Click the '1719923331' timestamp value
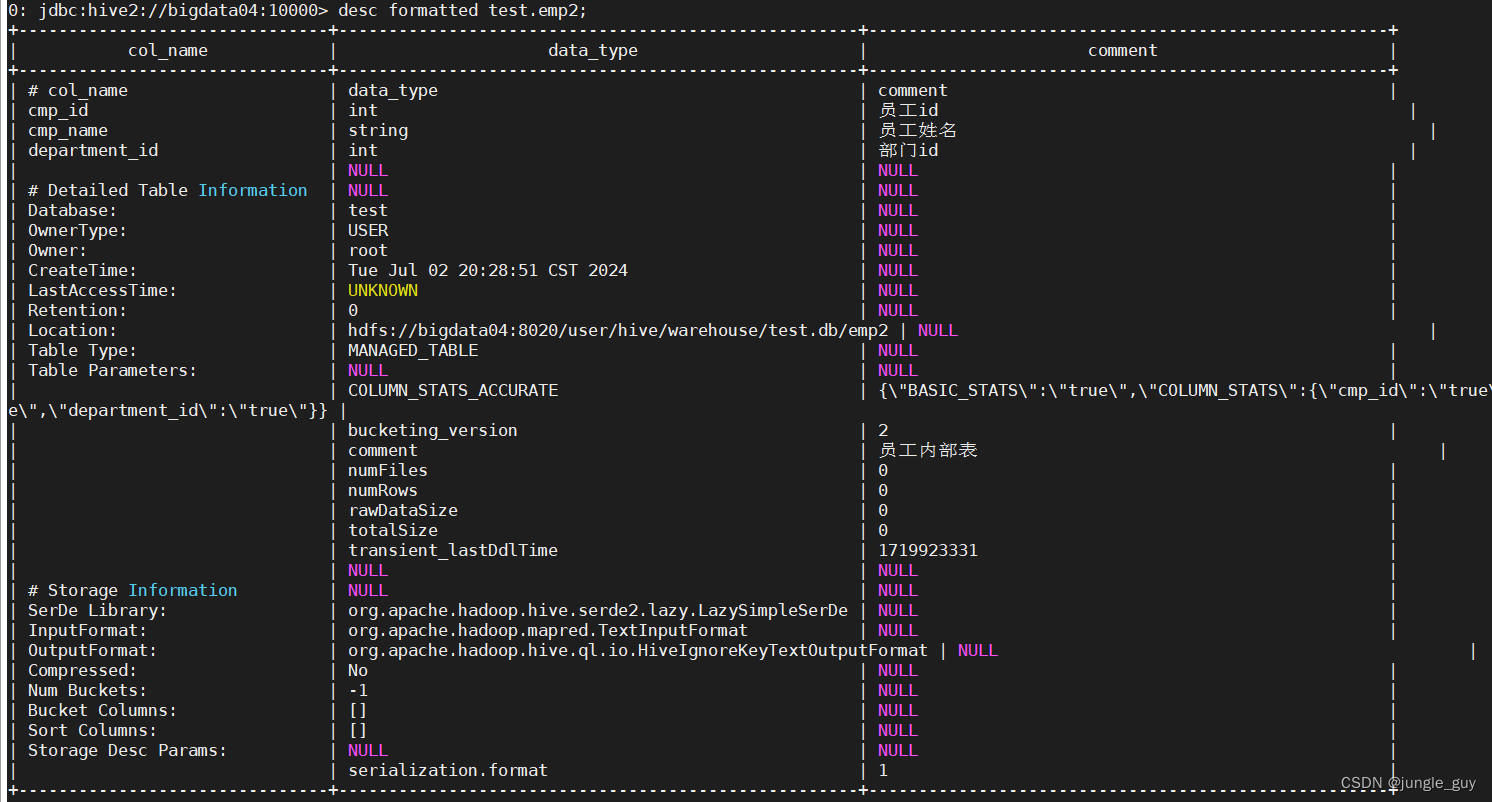This screenshot has height=802, width=1492. tap(928, 550)
